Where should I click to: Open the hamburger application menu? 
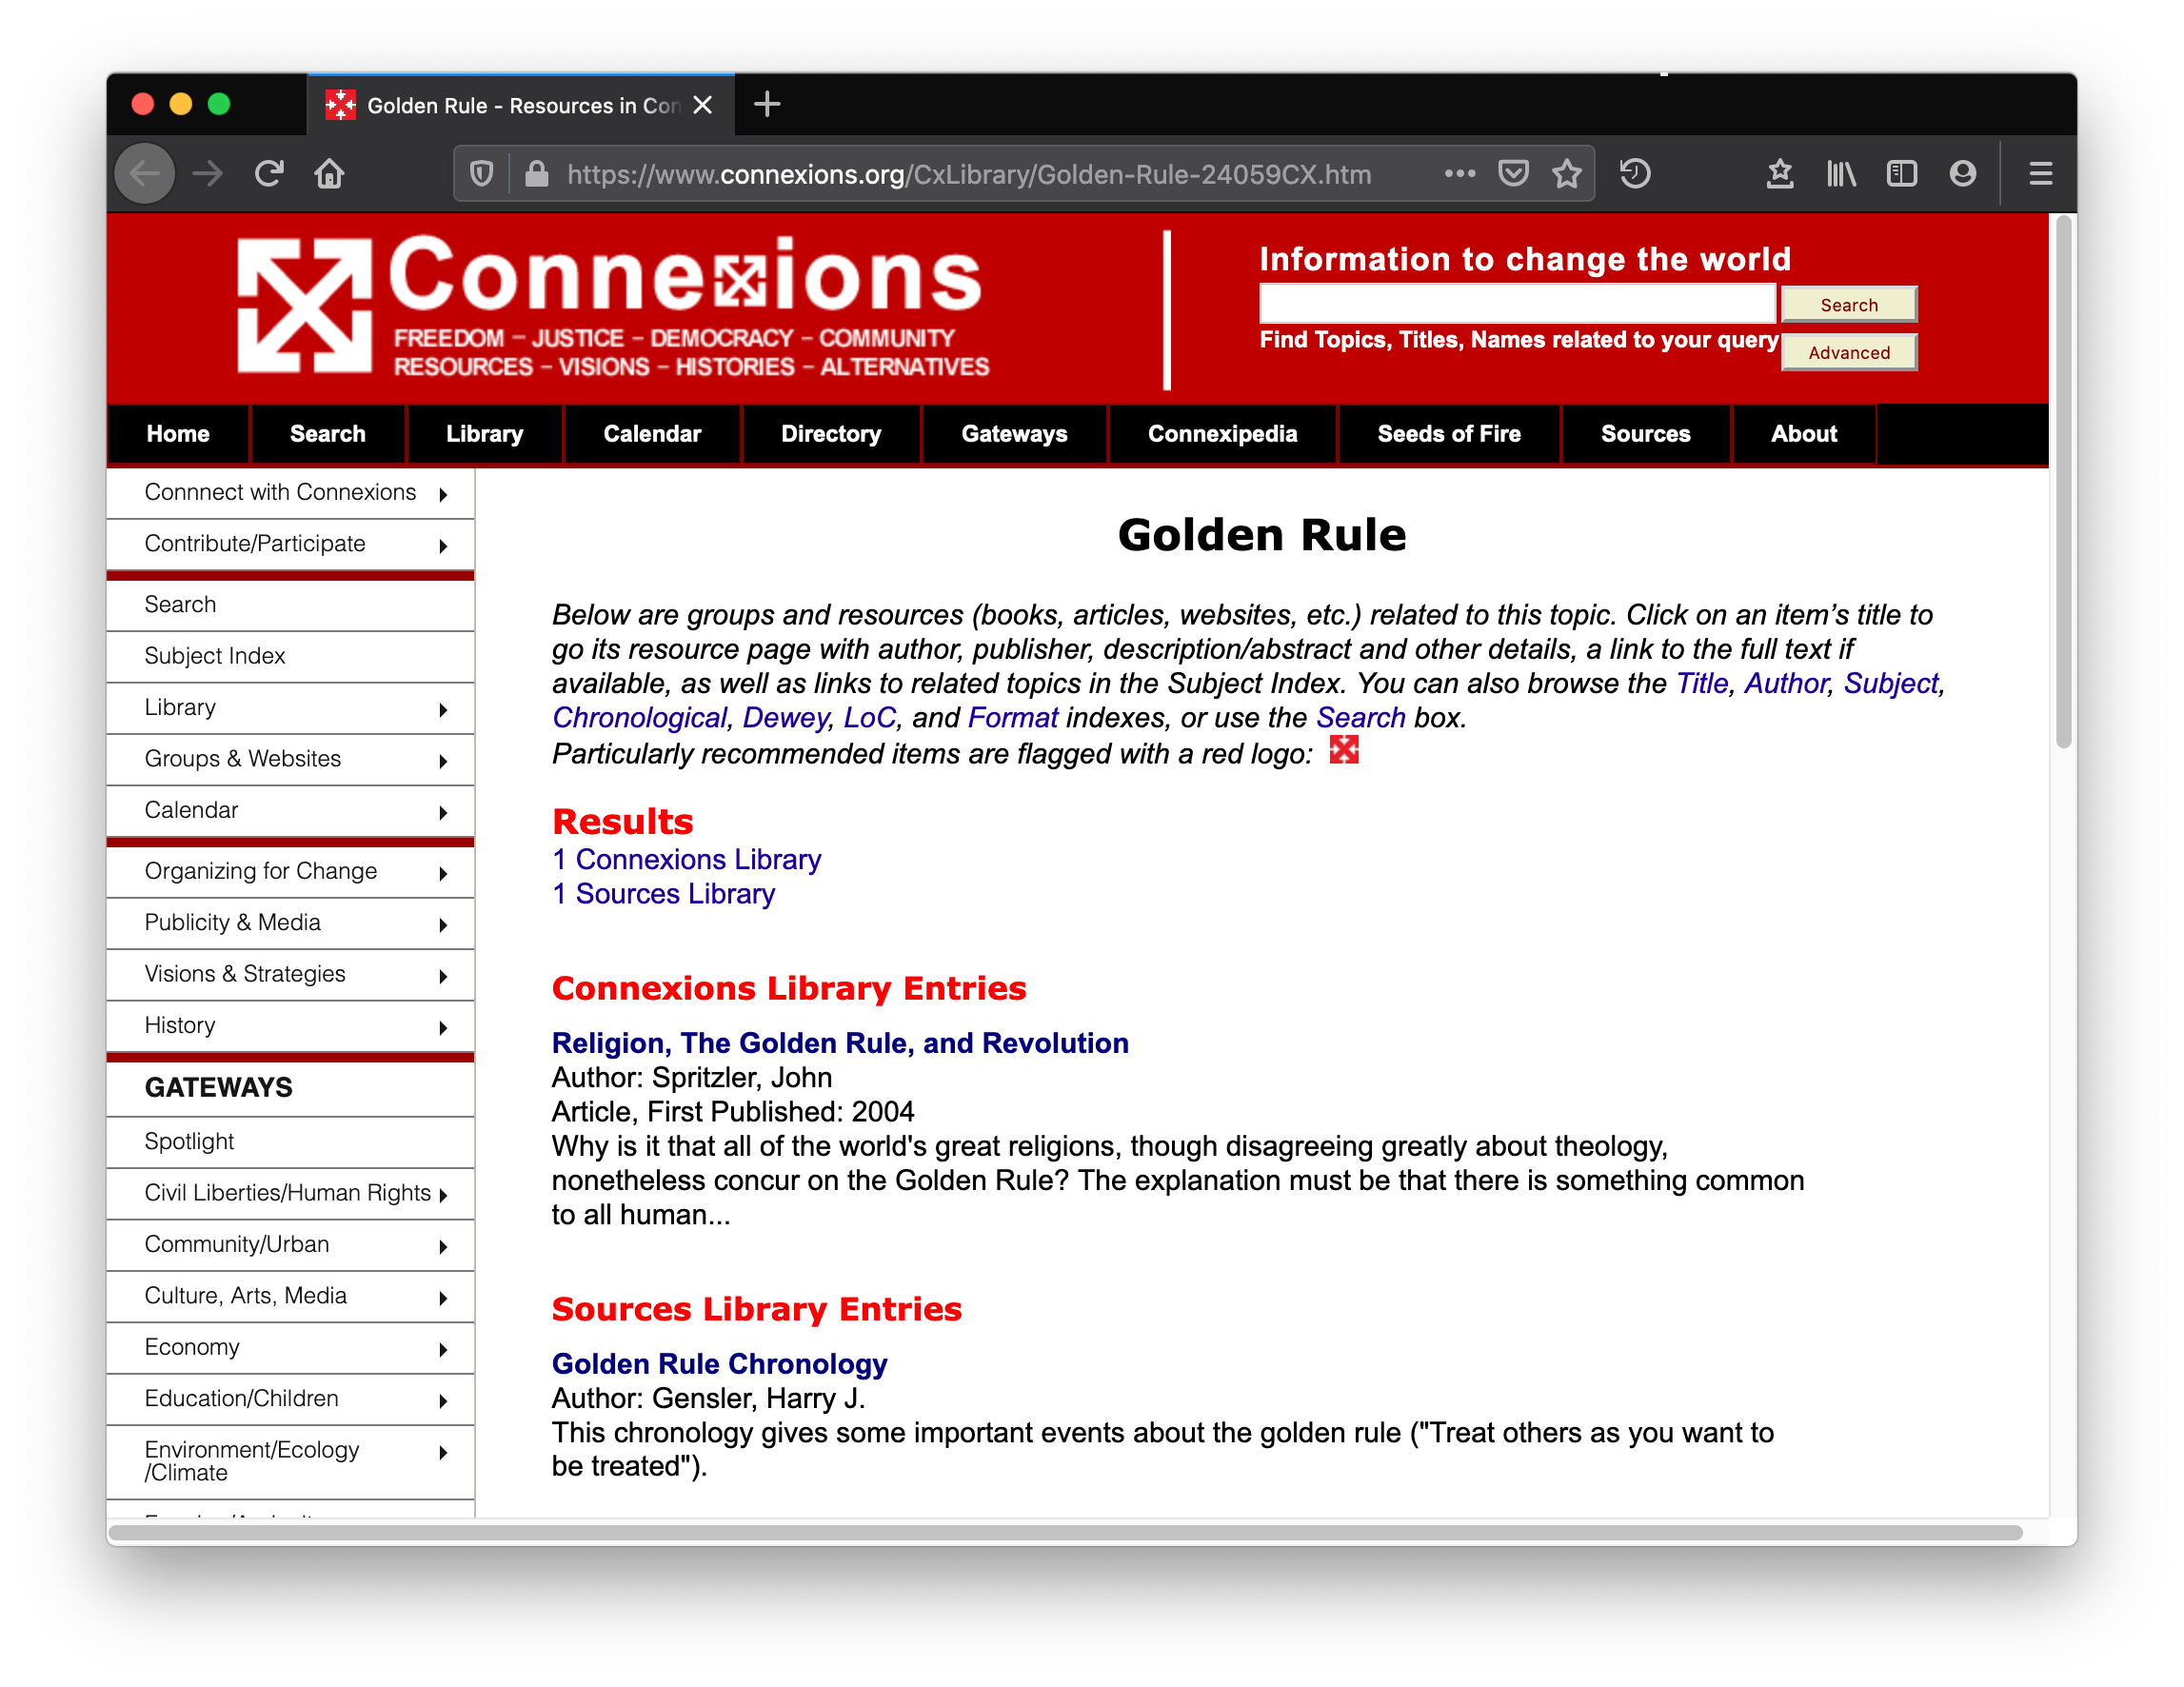(x=2040, y=174)
